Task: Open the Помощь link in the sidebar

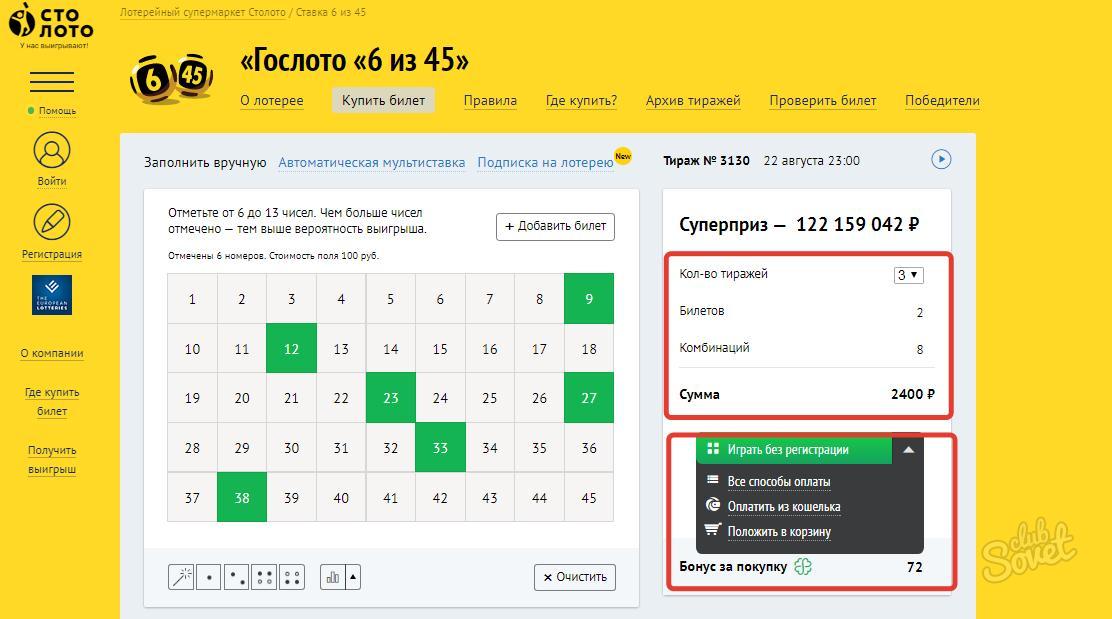Action: (x=57, y=111)
